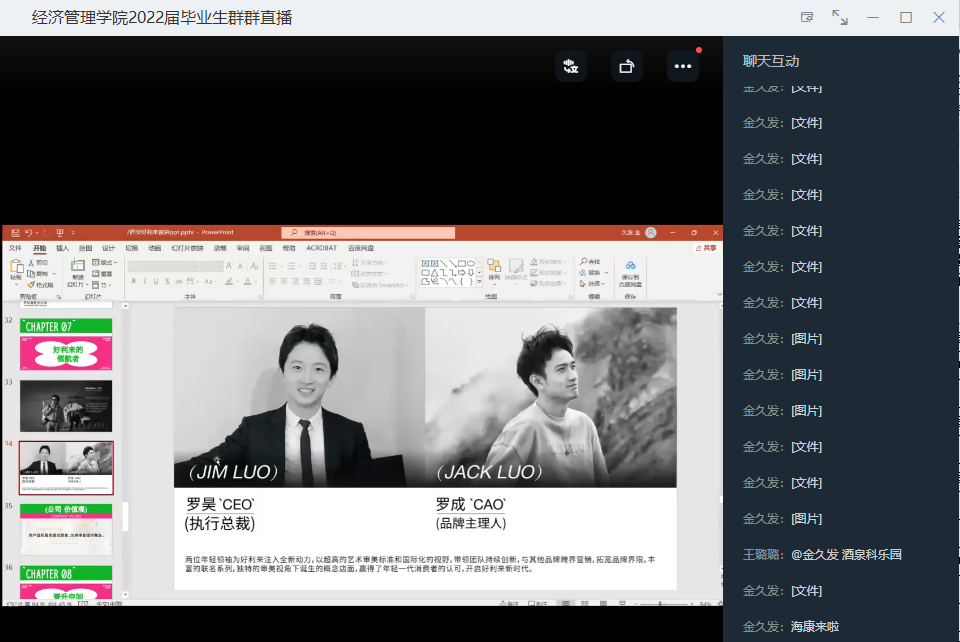The width and height of the screenshot is (960, 642).
Task: Open the Arrange dropdown in the ribbon
Action: point(494,270)
